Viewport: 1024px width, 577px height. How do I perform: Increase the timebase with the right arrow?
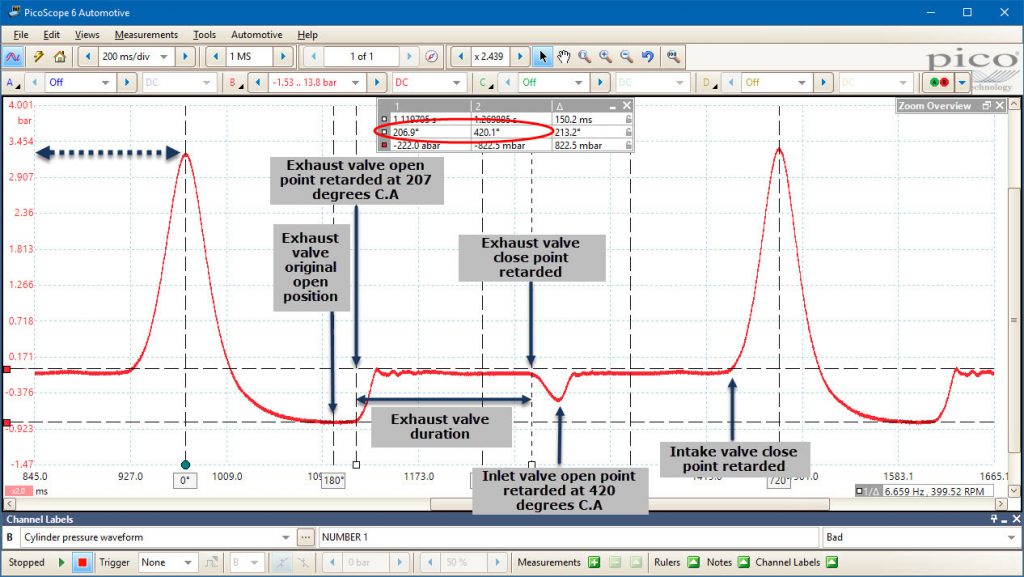185,57
